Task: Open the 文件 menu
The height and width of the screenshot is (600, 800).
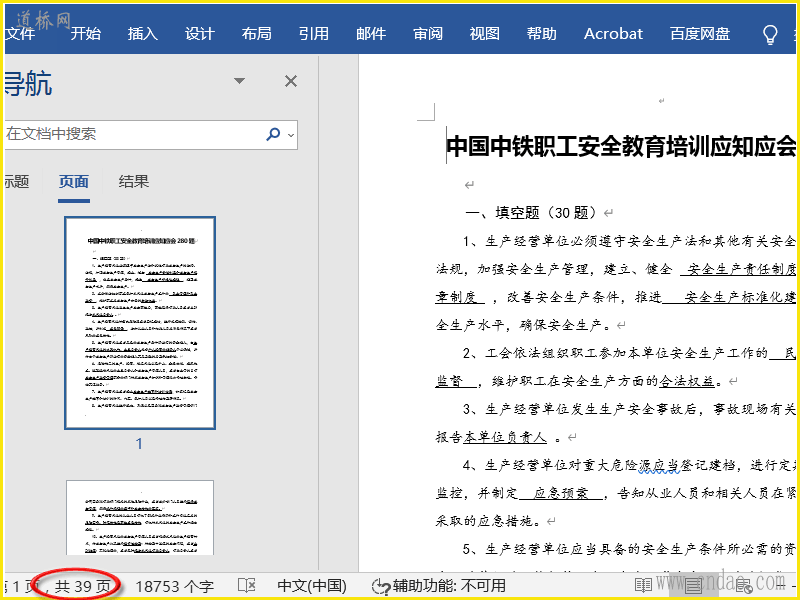Action: [x=20, y=33]
